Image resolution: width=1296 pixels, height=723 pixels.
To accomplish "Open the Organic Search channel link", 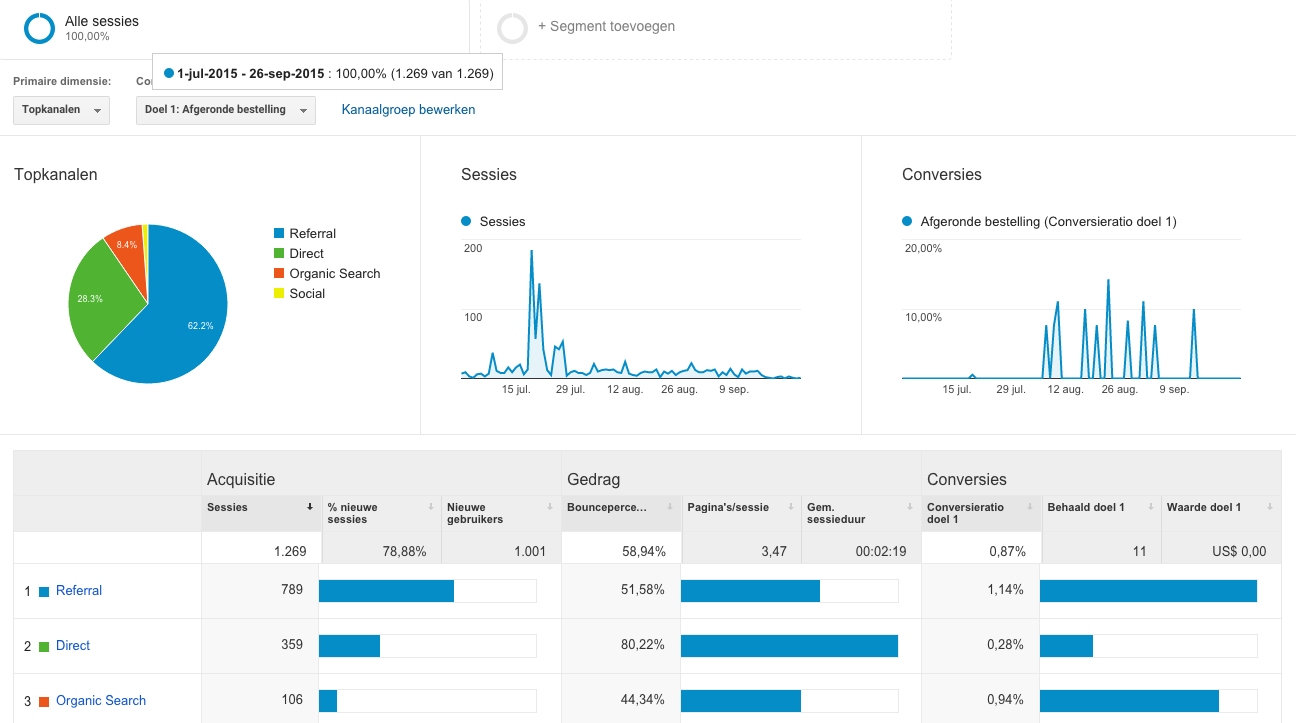I will [101, 701].
